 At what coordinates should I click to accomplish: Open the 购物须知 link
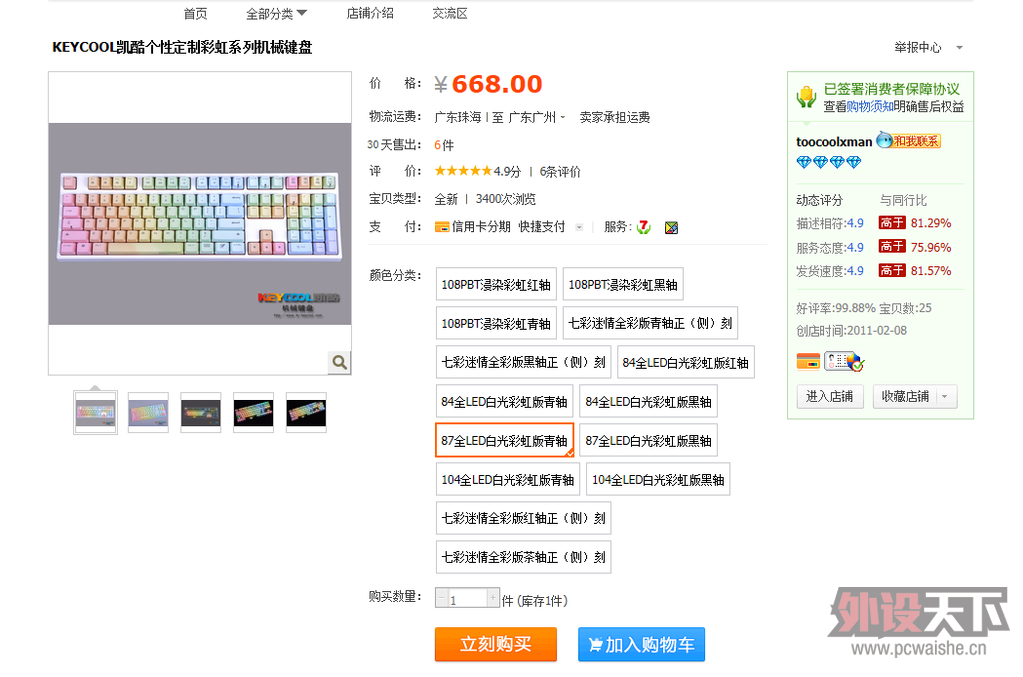click(x=870, y=106)
